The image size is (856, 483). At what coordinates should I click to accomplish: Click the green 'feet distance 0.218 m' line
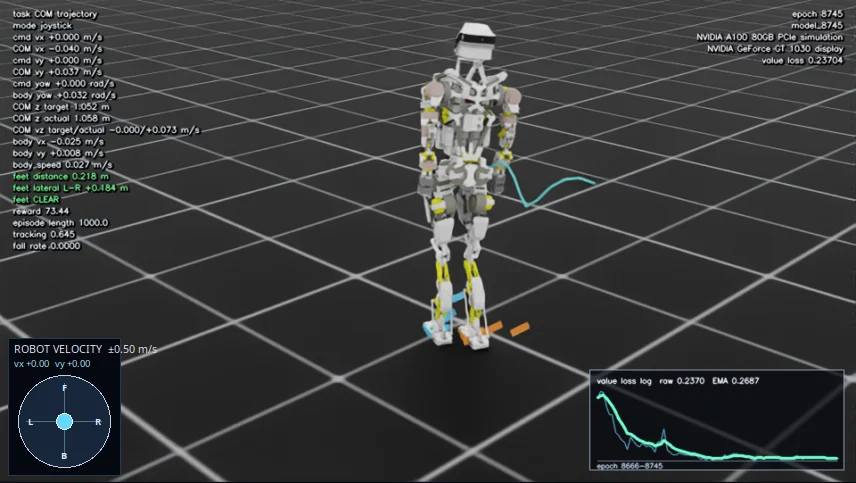point(61,176)
